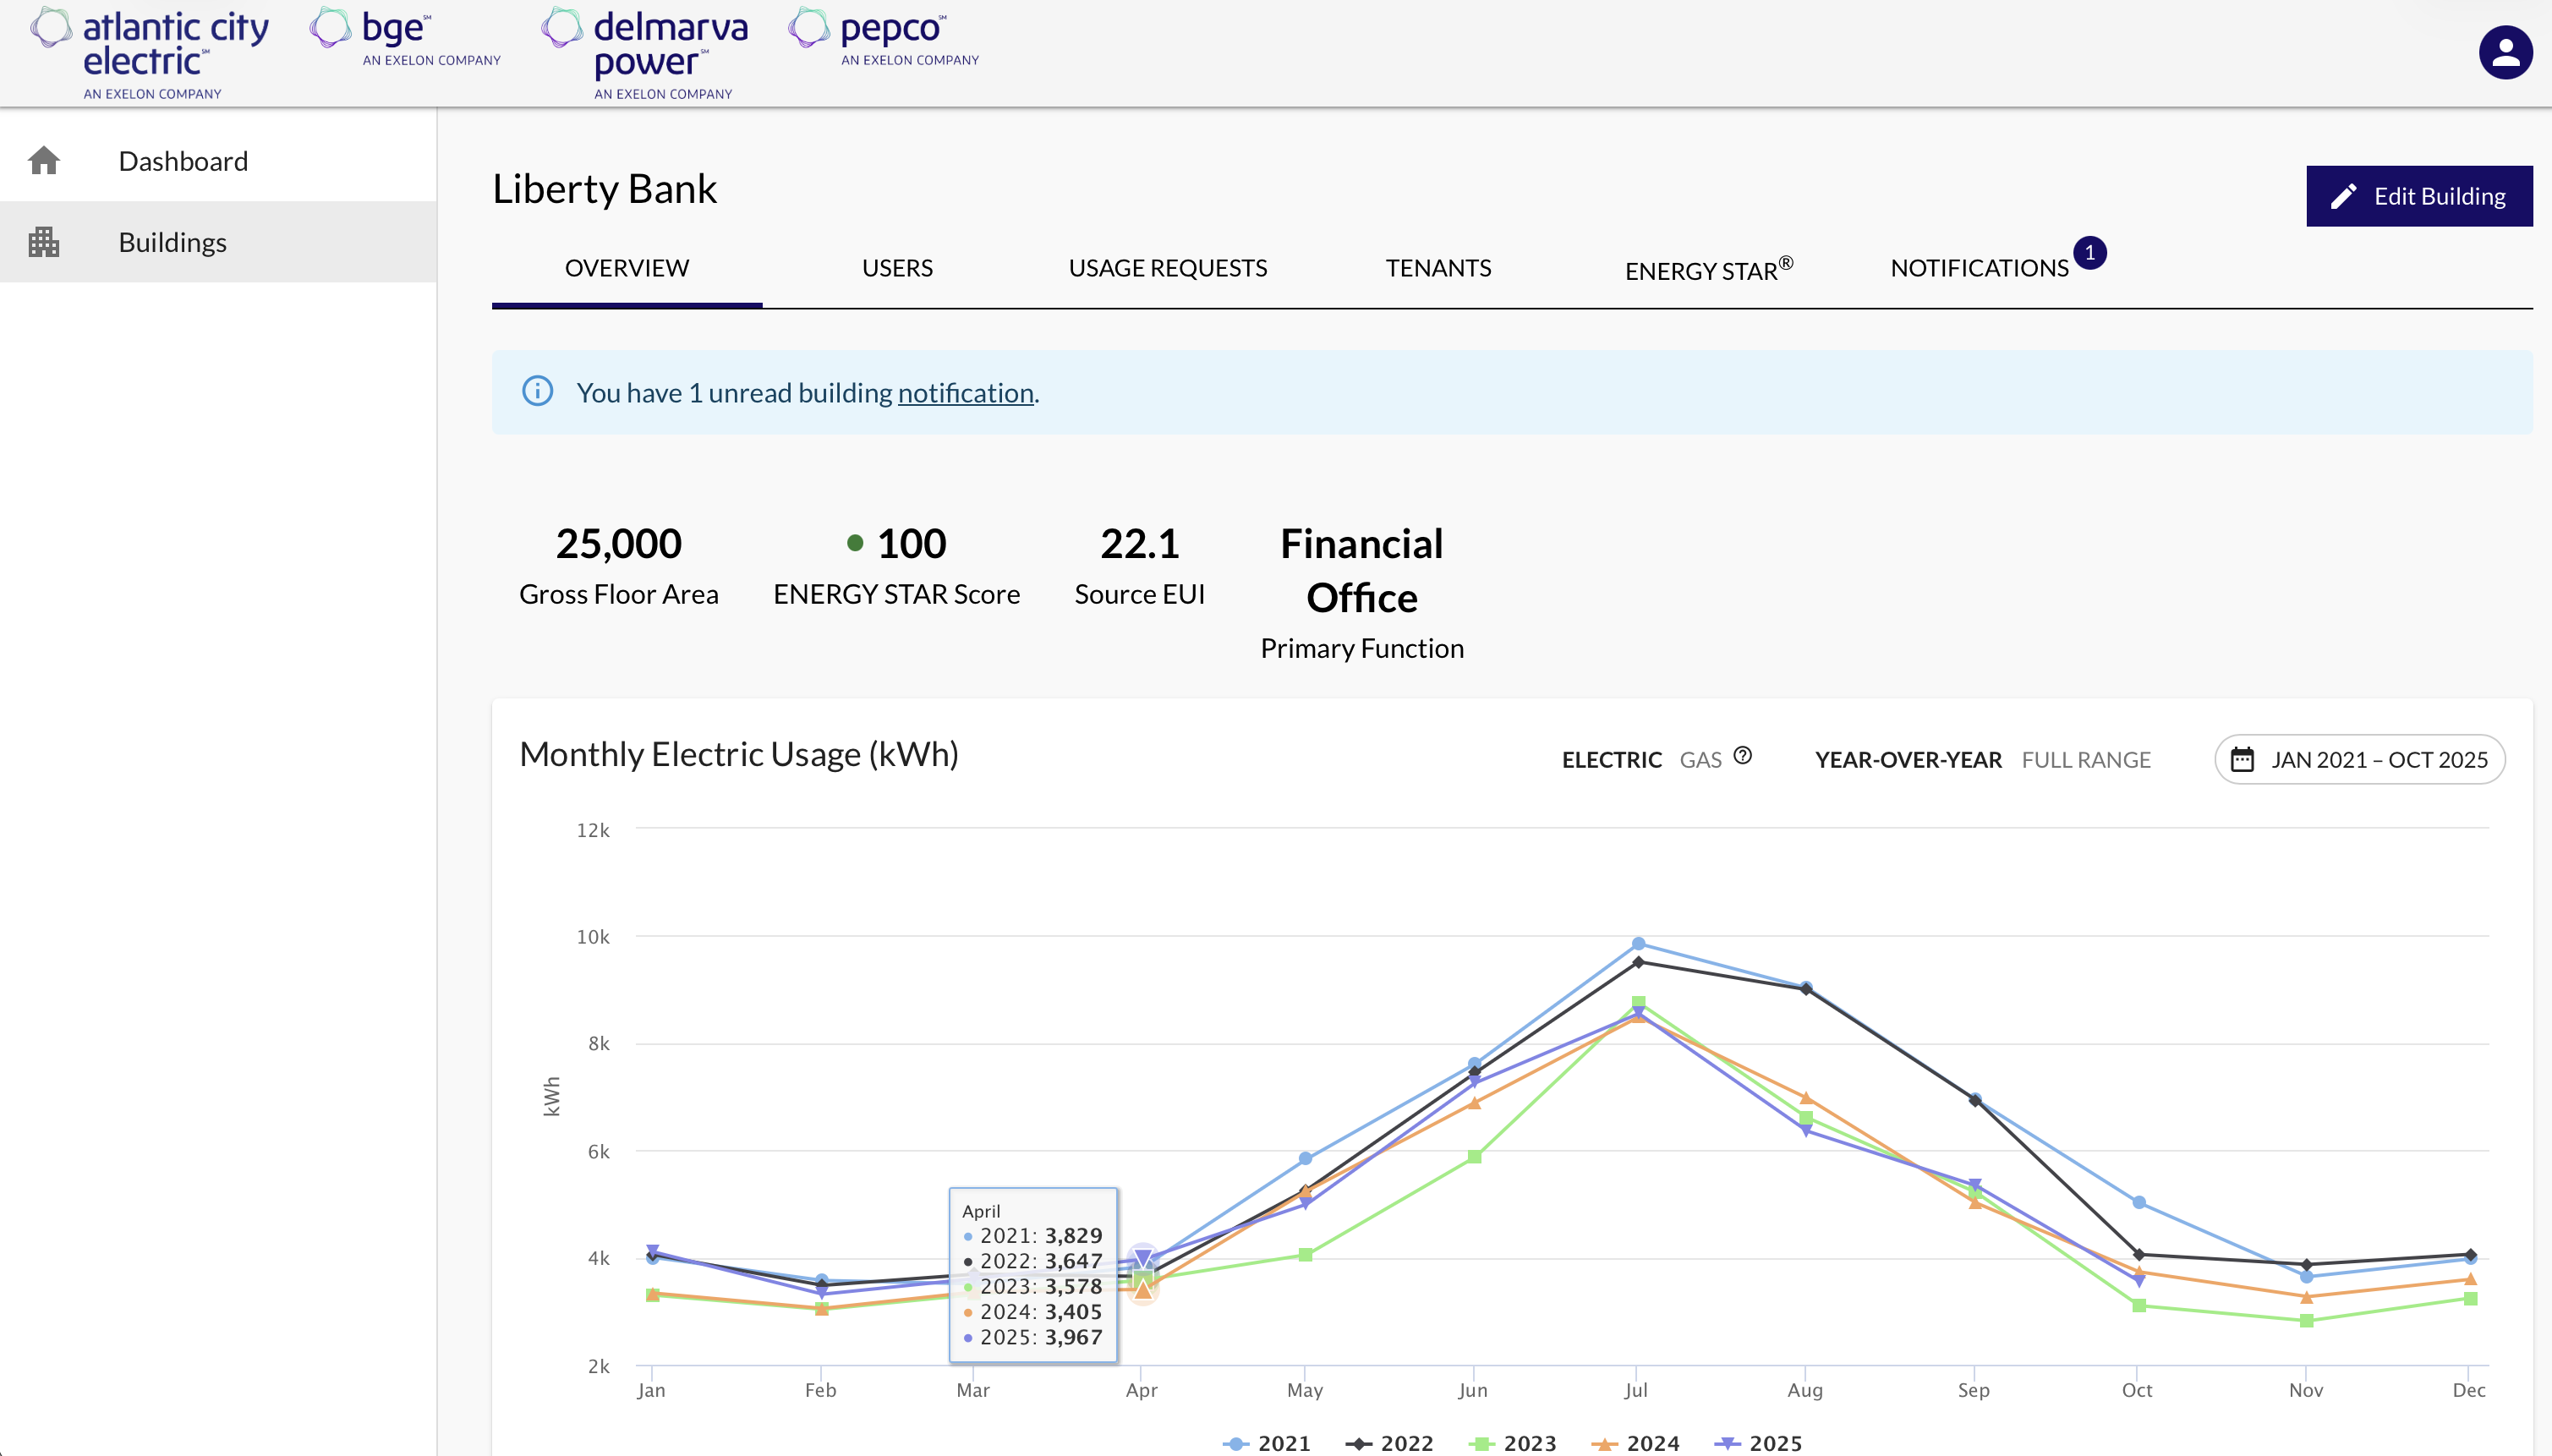Image resolution: width=2552 pixels, height=1456 pixels.
Task: Click the Edit Building button
Action: (x=2418, y=196)
